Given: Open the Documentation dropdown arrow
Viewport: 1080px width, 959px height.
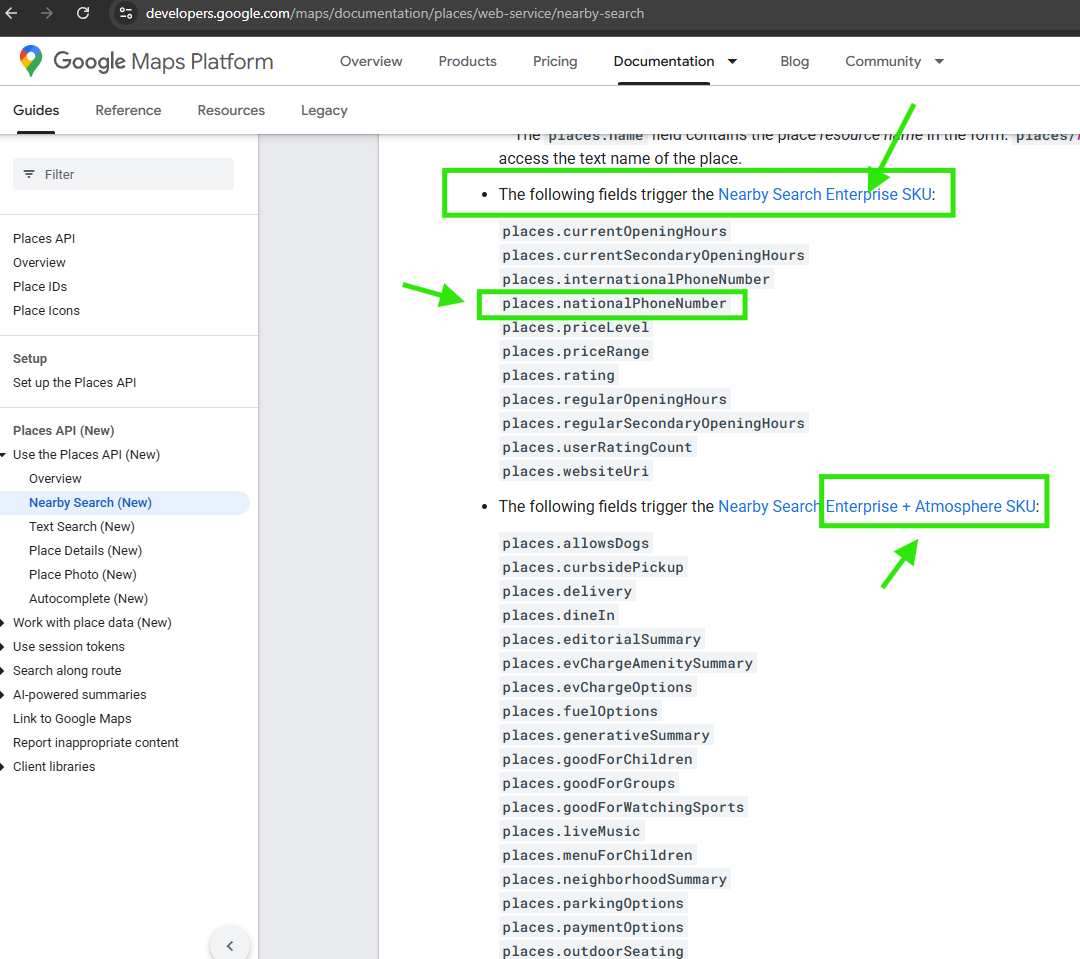Looking at the screenshot, I should pyautogui.click(x=732, y=61).
